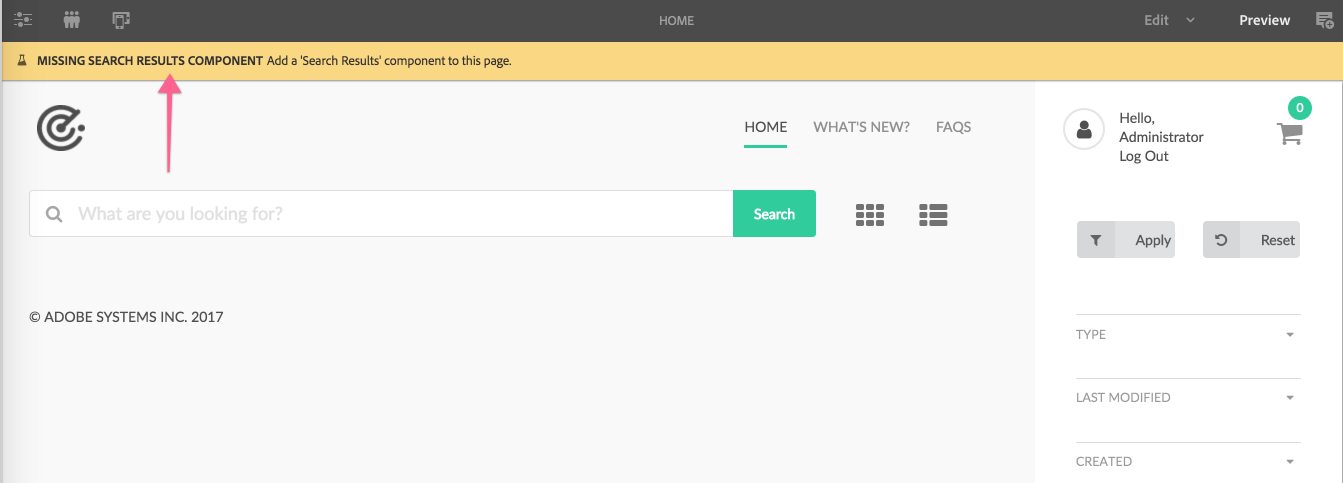Click the HOME page title in top bar
The image size is (1343, 483).
coord(676,21)
